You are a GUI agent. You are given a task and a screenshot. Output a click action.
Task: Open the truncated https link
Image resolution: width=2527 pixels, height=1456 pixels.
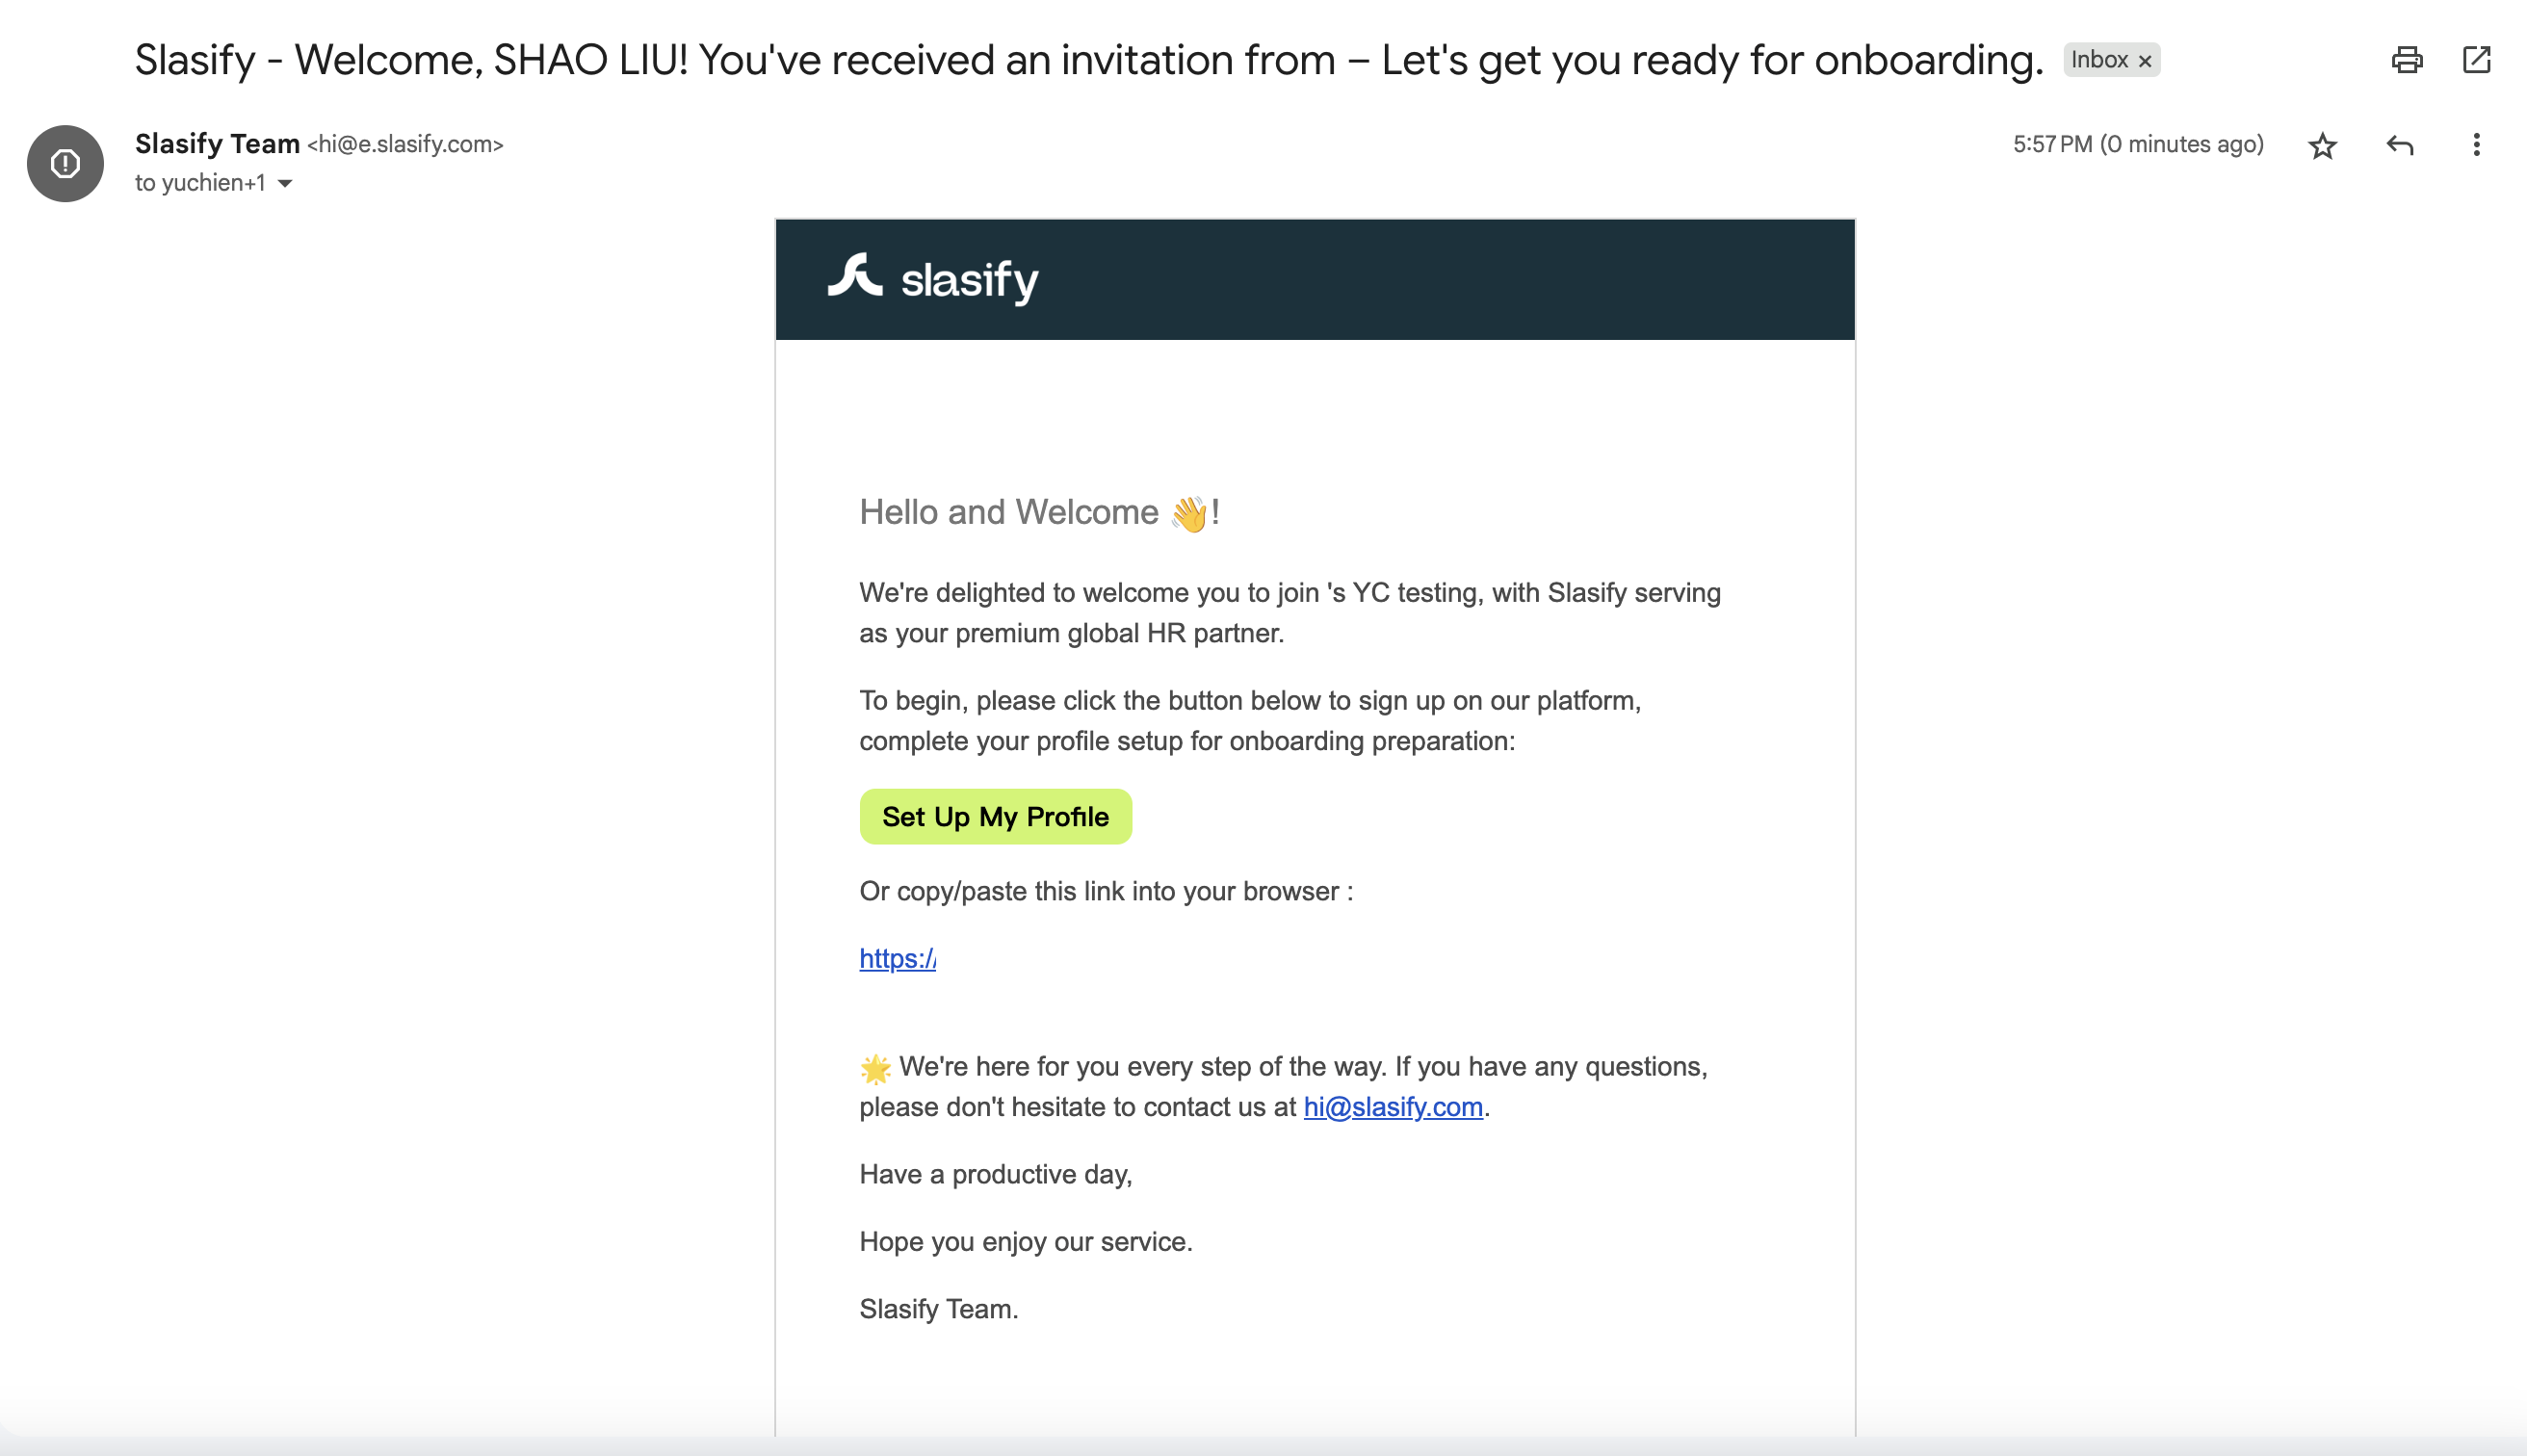pyautogui.click(x=897, y=958)
